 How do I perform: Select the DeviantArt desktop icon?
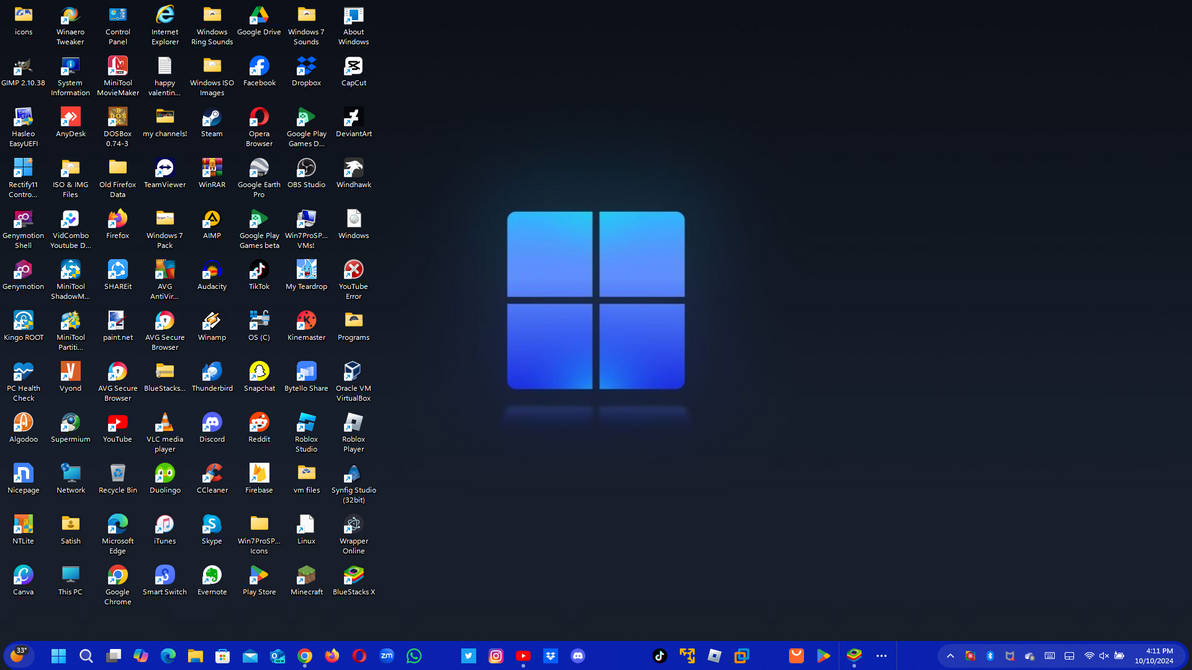353,122
